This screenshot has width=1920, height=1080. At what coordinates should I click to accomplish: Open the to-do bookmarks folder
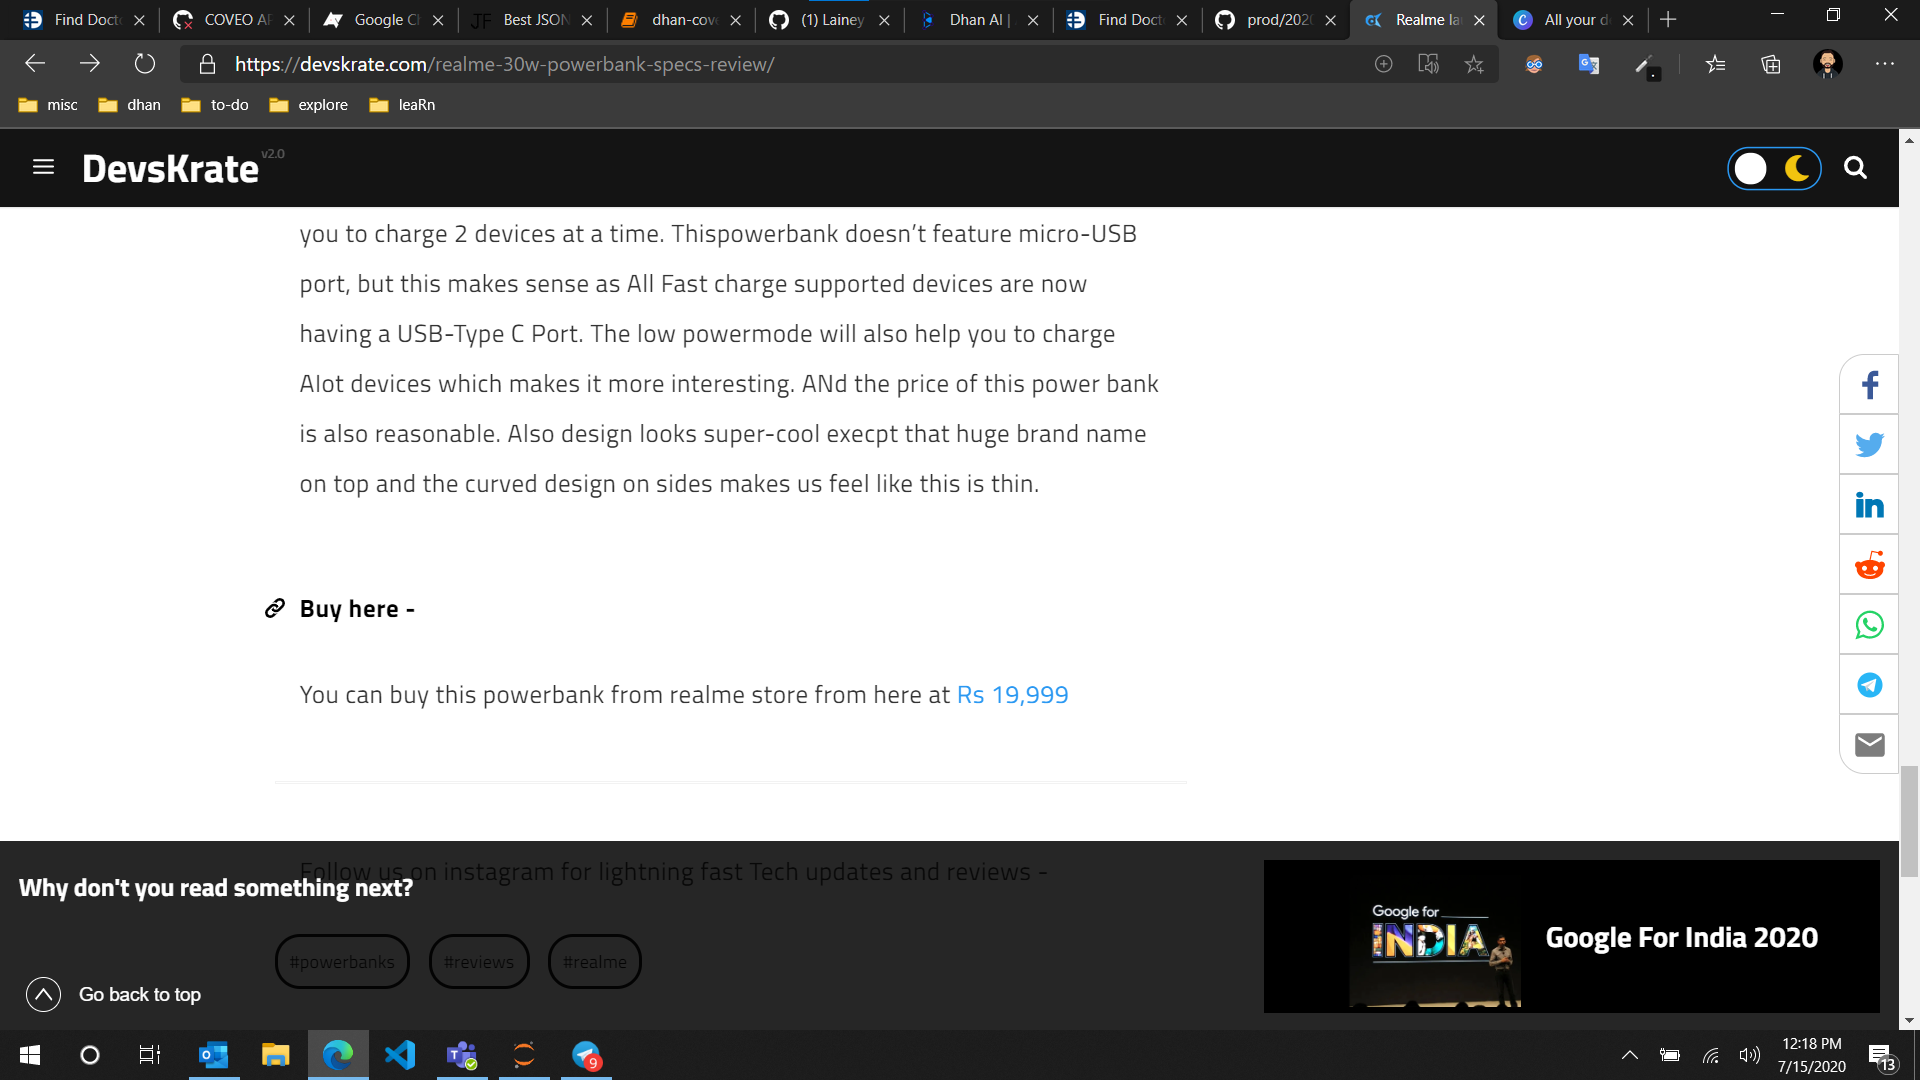click(x=215, y=105)
